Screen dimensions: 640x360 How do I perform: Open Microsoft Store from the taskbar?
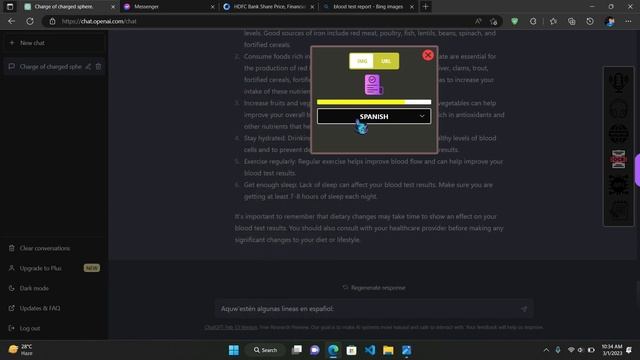tap(351, 350)
